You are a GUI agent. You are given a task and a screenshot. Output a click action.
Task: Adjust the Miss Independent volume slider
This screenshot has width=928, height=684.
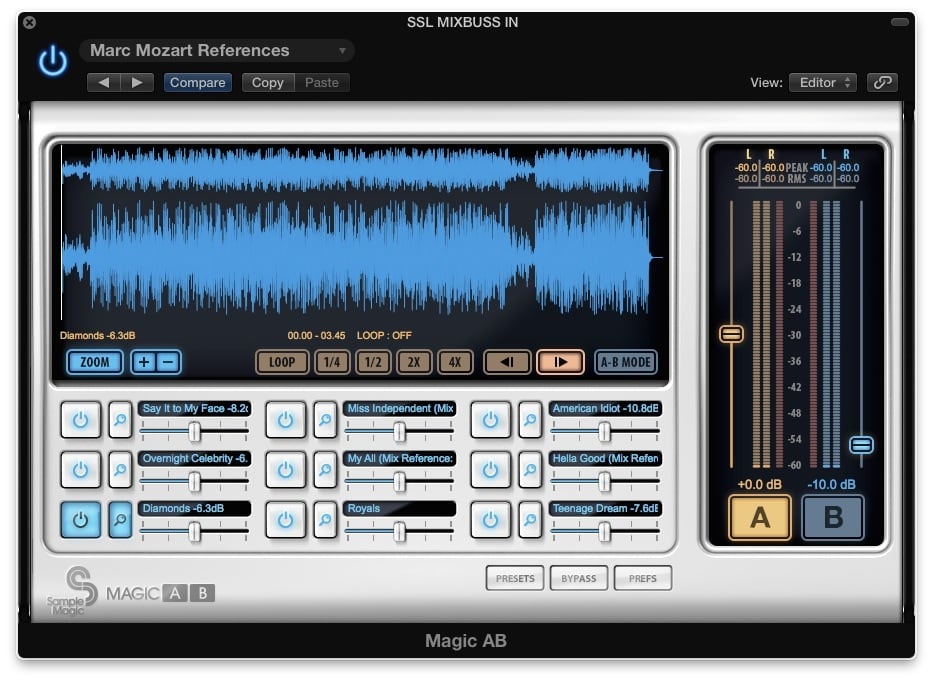[399, 432]
